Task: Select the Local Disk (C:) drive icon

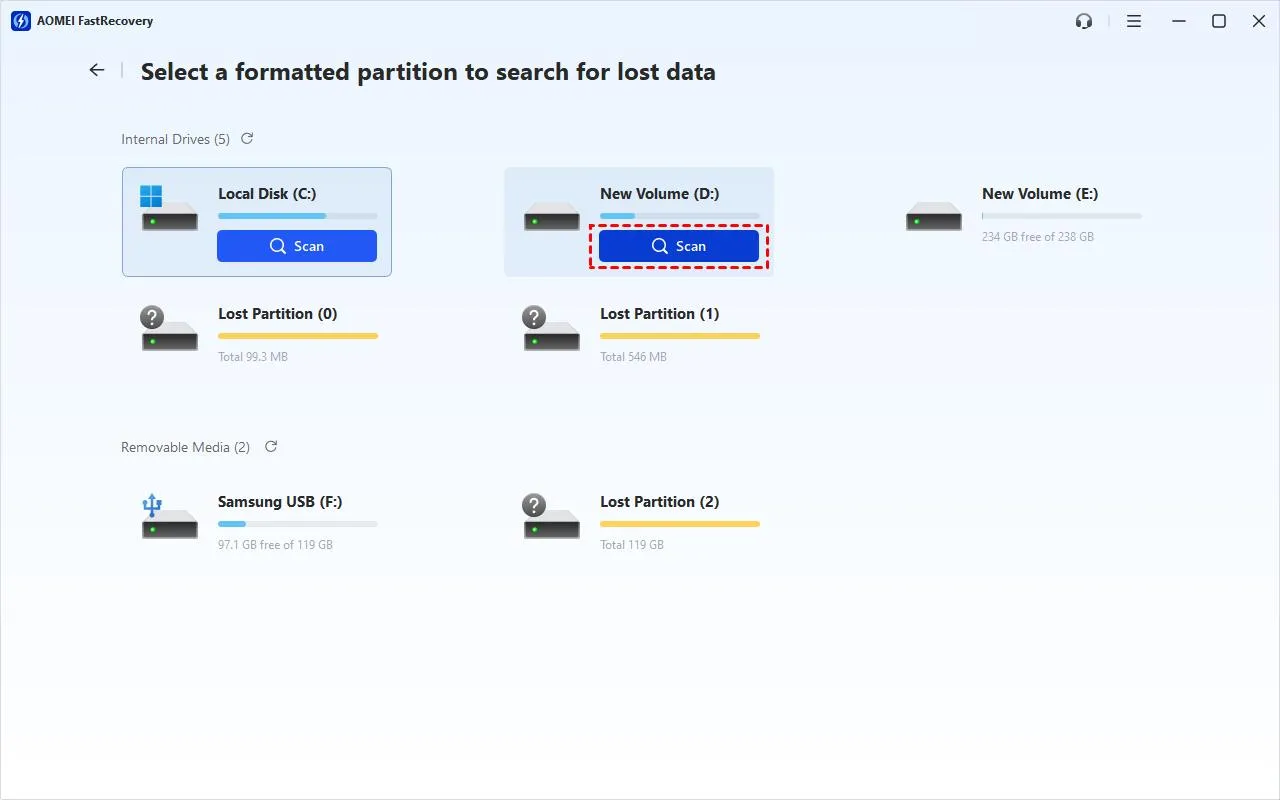Action: [169, 208]
